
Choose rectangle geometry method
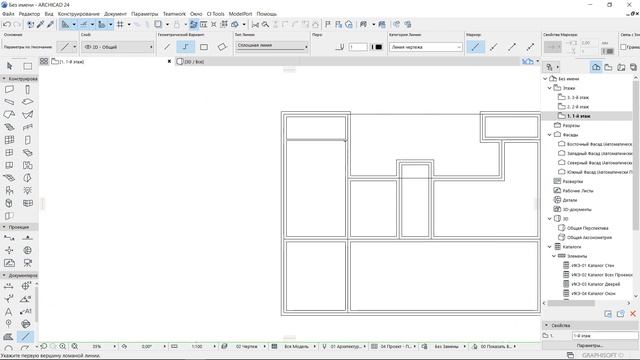(x=204, y=47)
